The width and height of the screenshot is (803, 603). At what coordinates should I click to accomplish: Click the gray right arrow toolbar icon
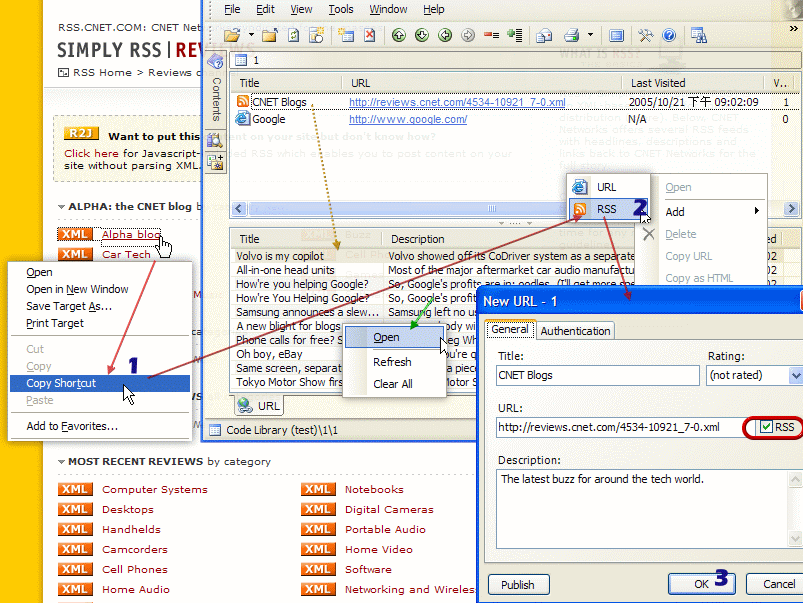pyautogui.click(x=468, y=35)
